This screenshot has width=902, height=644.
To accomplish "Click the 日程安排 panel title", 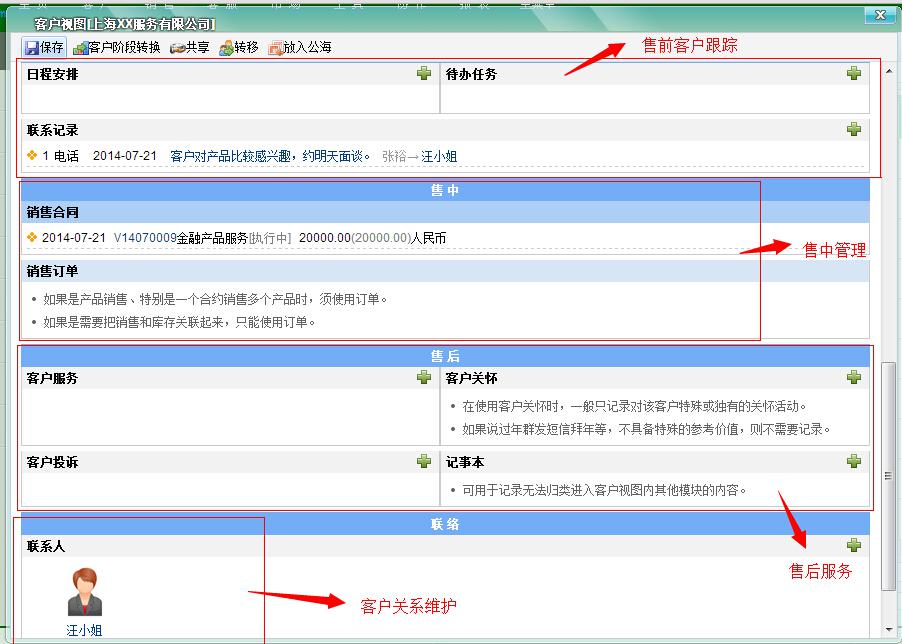I will (52, 74).
